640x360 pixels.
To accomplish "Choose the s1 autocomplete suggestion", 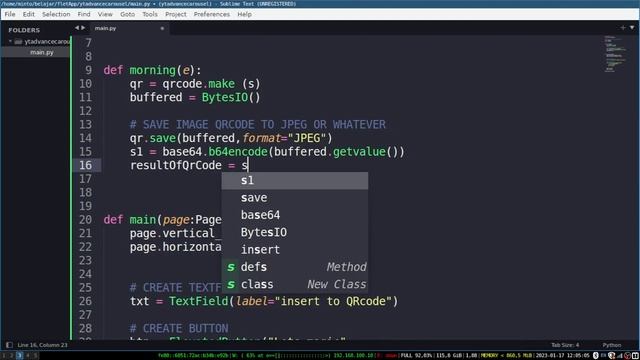I will coord(295,180).
